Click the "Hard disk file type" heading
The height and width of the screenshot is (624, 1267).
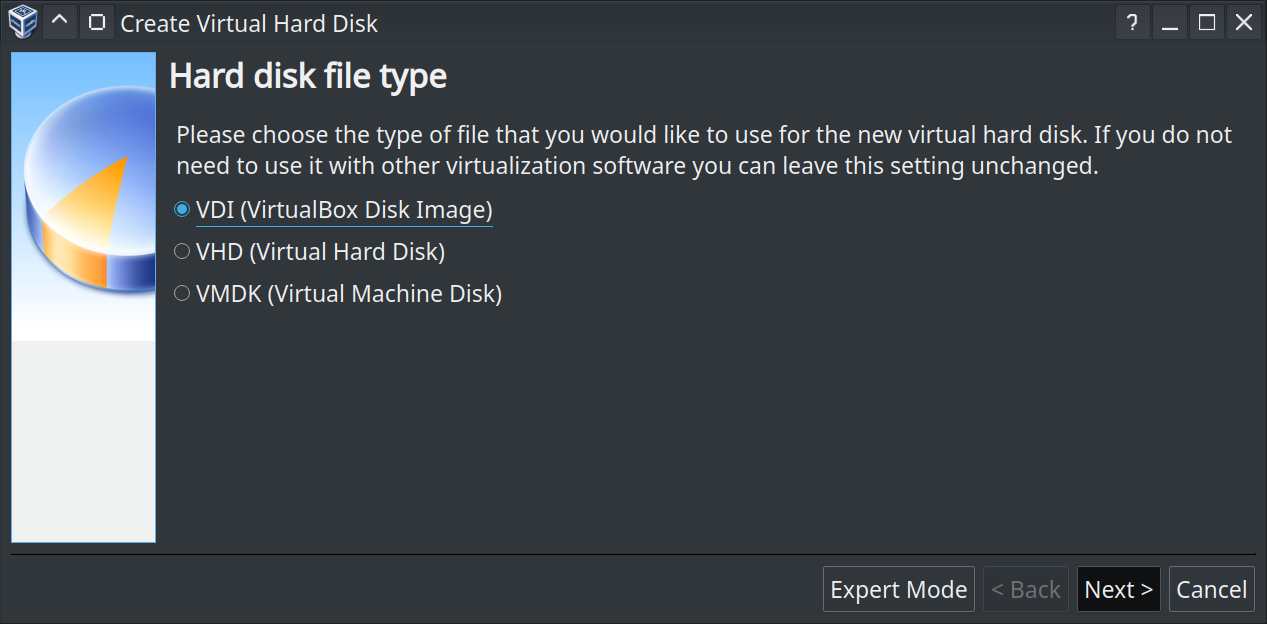(x=308, y=76)
